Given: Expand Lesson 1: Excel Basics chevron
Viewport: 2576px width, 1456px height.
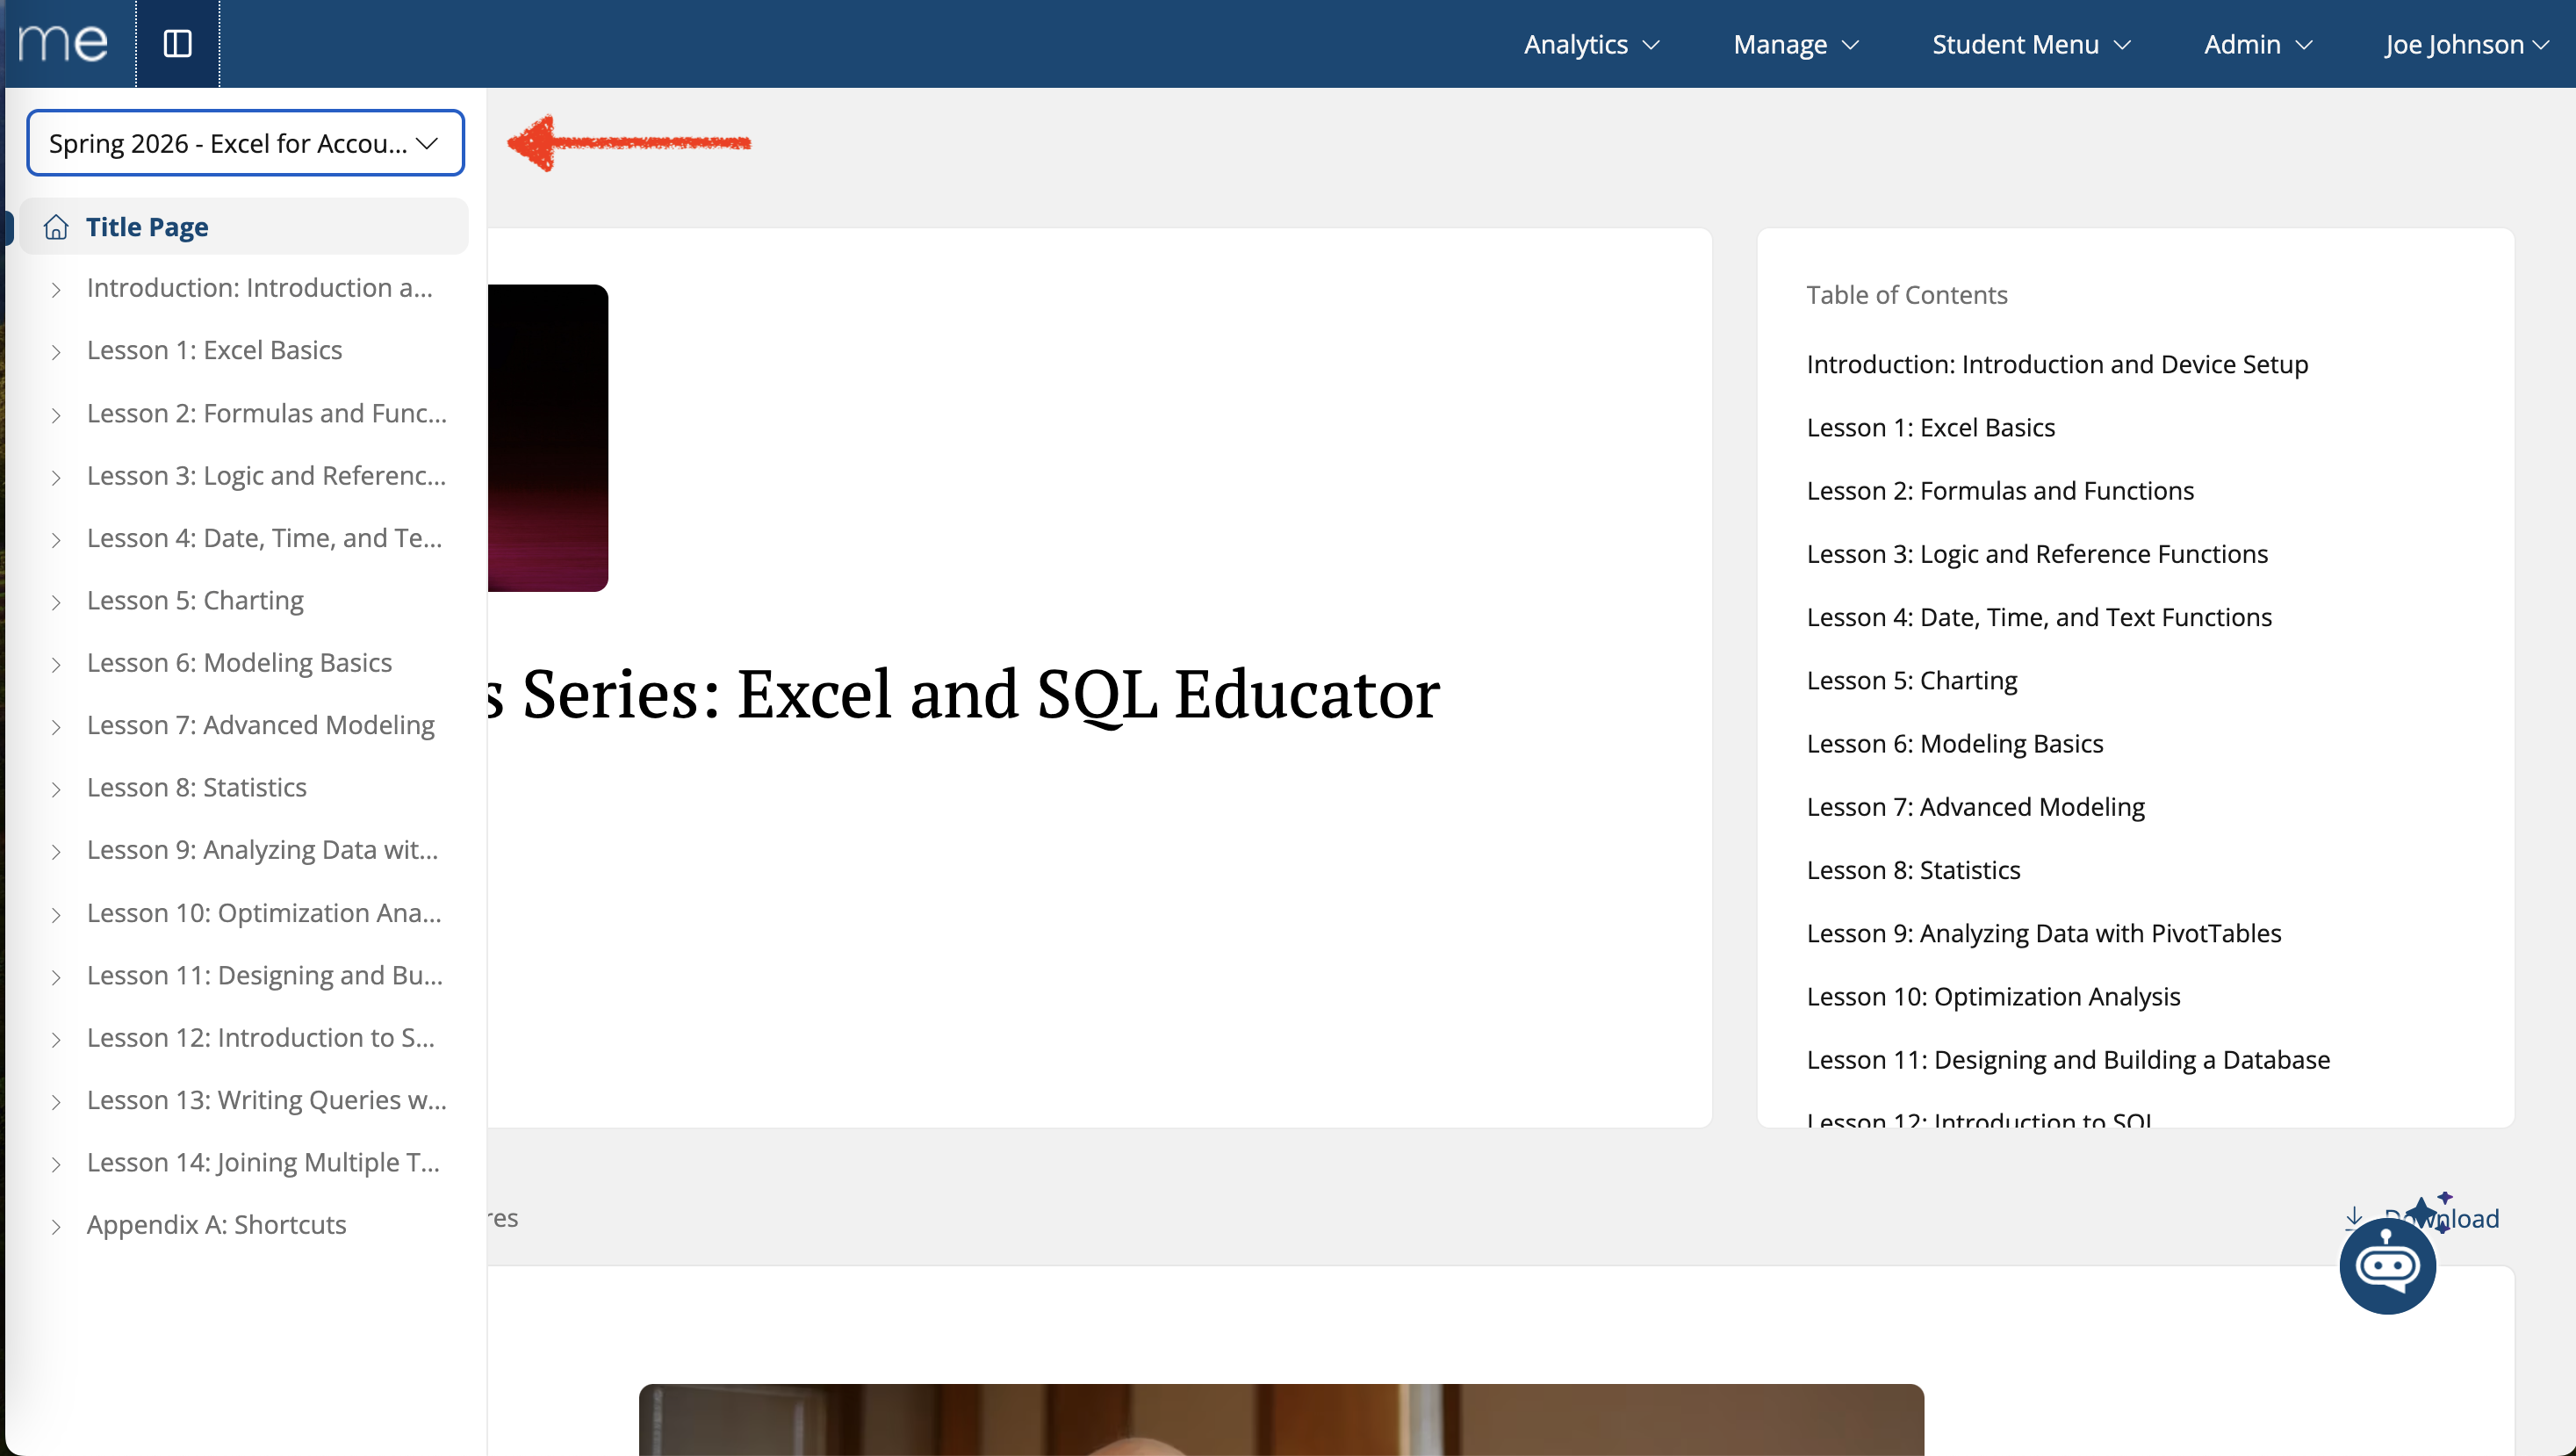Looking at the screenshot, I should coord(56,352).
